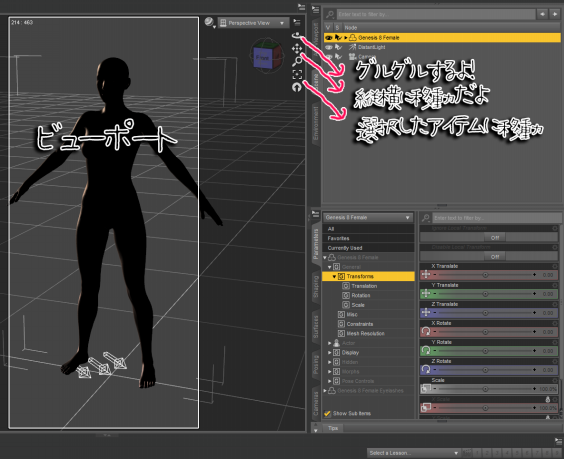The height and width of the screenshot is (459, 564).
Task: Click the reset view arrow icon
Action: tap(297, 87)
